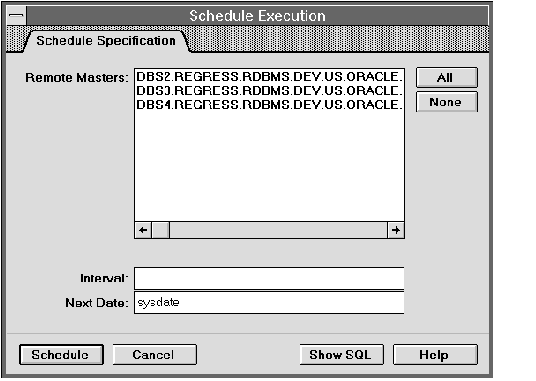Click the horizontal scrollbar track
This screenshot has height=381, width=536.
click(278, 230)
